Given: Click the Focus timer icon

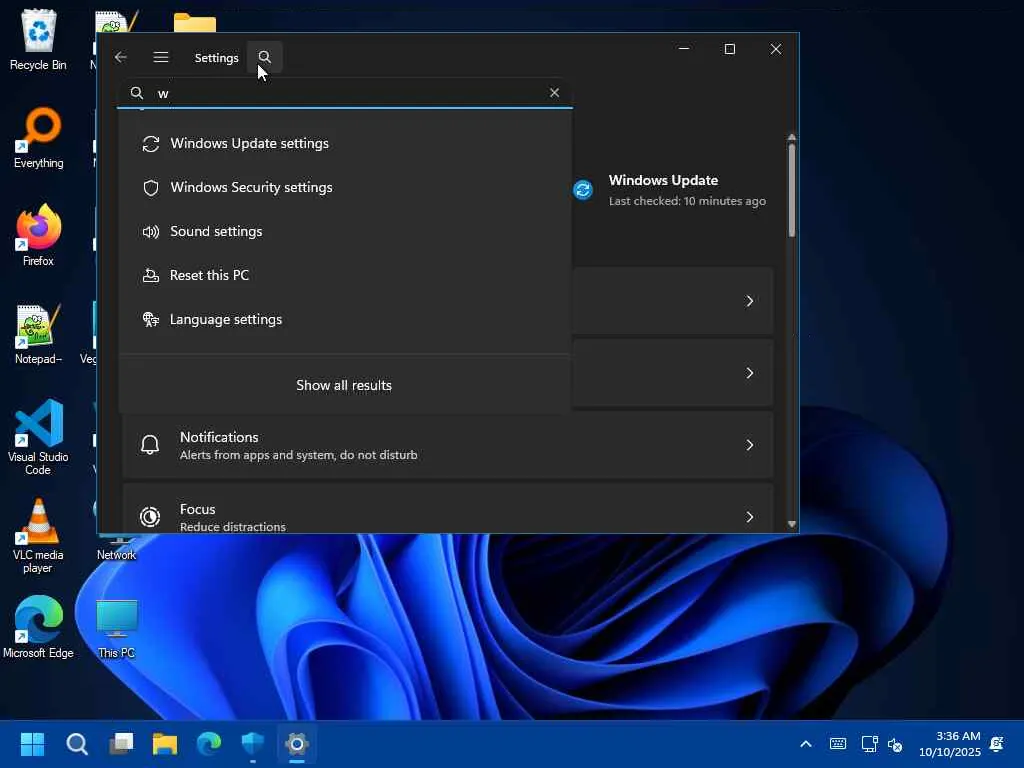Looking at the screenshot, I should [150, 517].
